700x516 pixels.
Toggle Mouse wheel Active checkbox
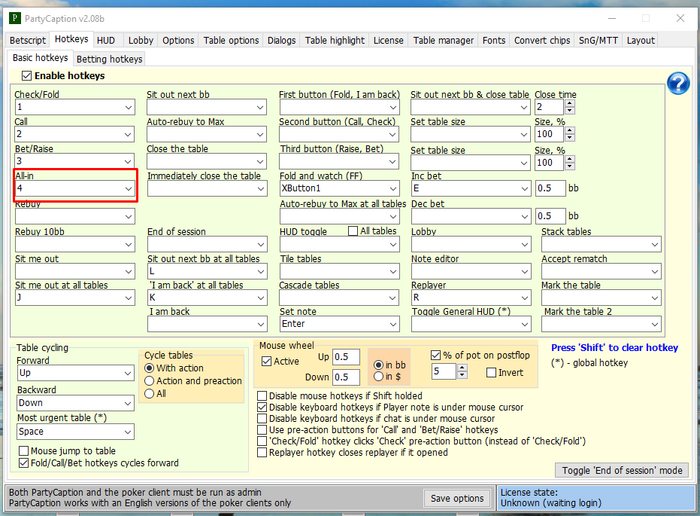267,361
